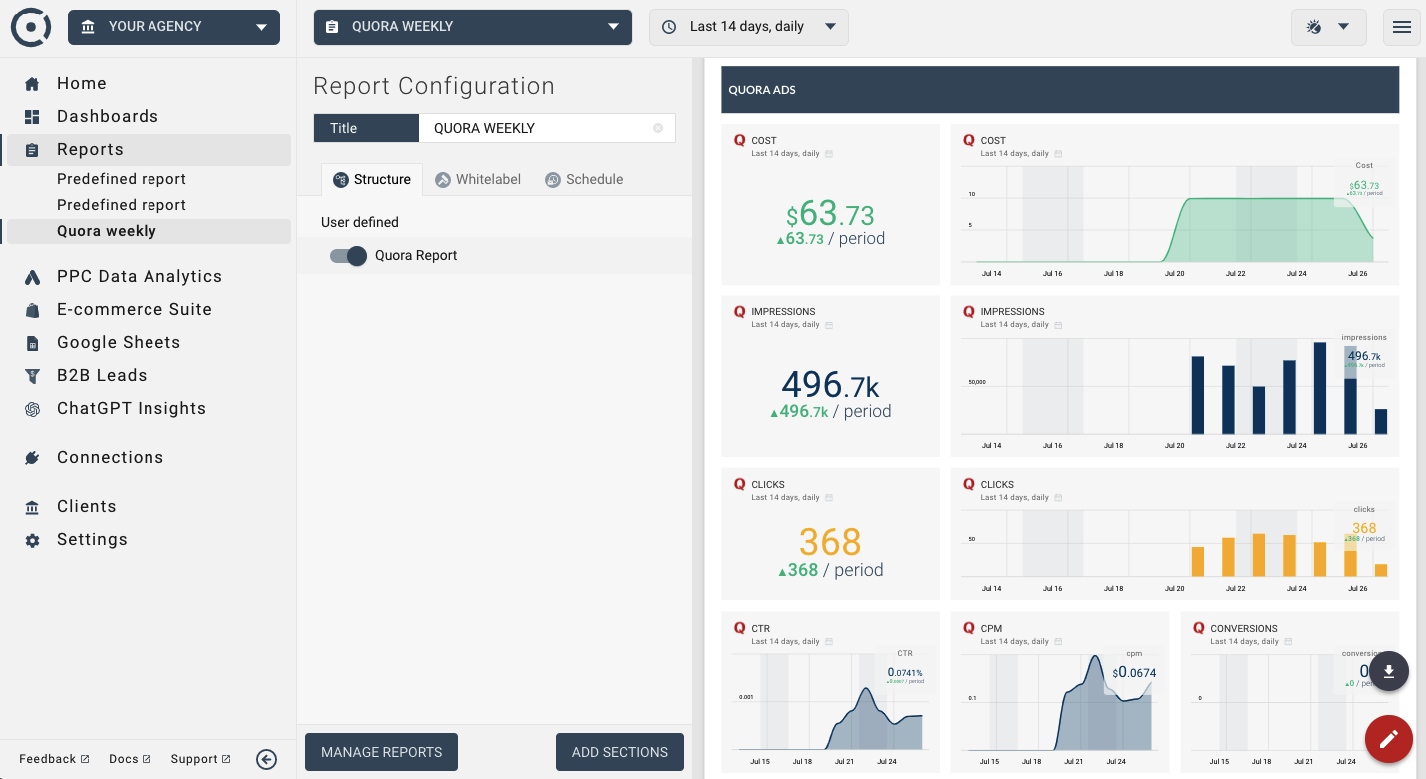Open ChatGPT Insights
The width and height of the screenshot is (1426, 779).
(x=131, y=409)
